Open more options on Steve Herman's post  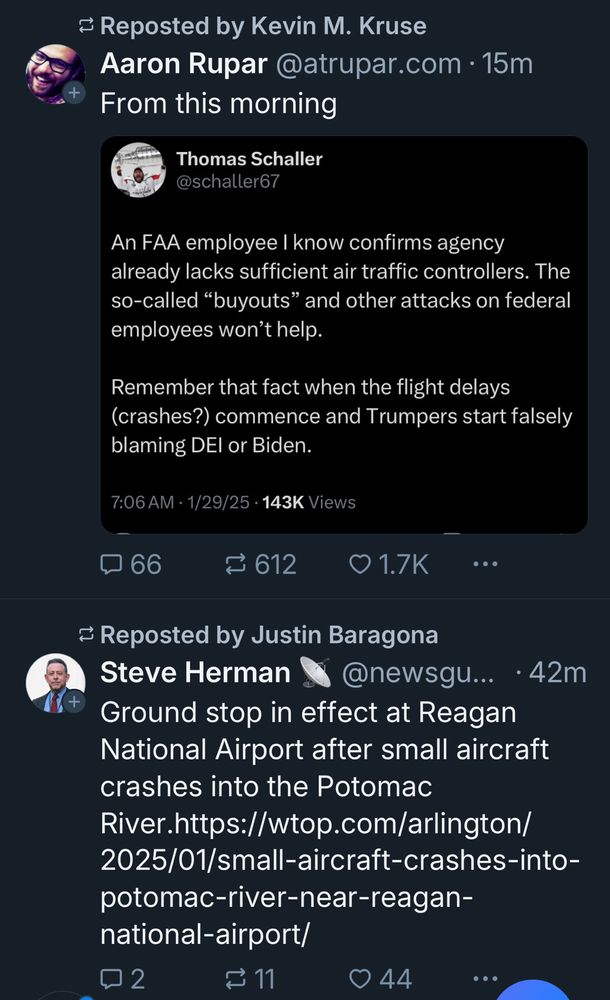(485, 978)
